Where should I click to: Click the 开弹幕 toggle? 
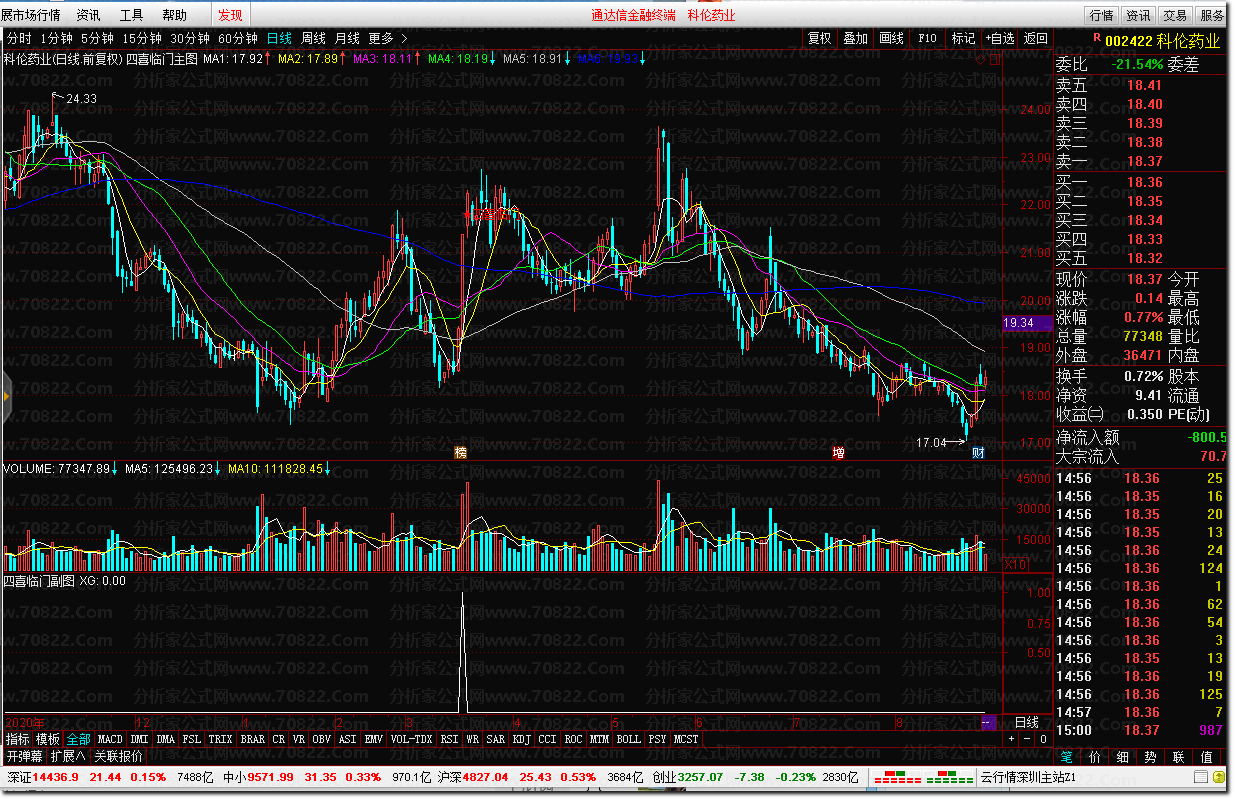(24, 756)
